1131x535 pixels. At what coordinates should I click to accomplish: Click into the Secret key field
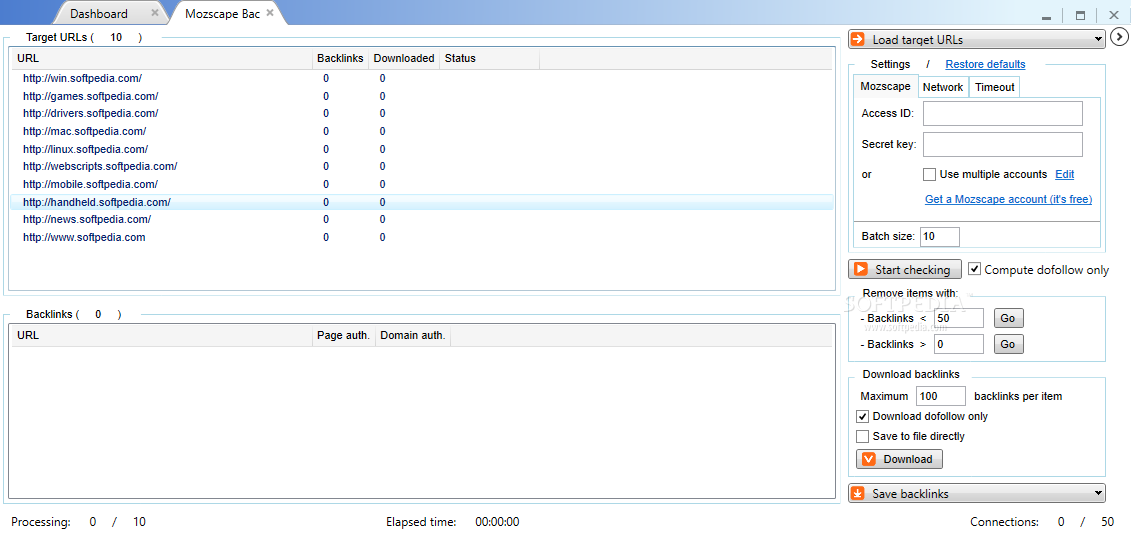coord(1003,144)
